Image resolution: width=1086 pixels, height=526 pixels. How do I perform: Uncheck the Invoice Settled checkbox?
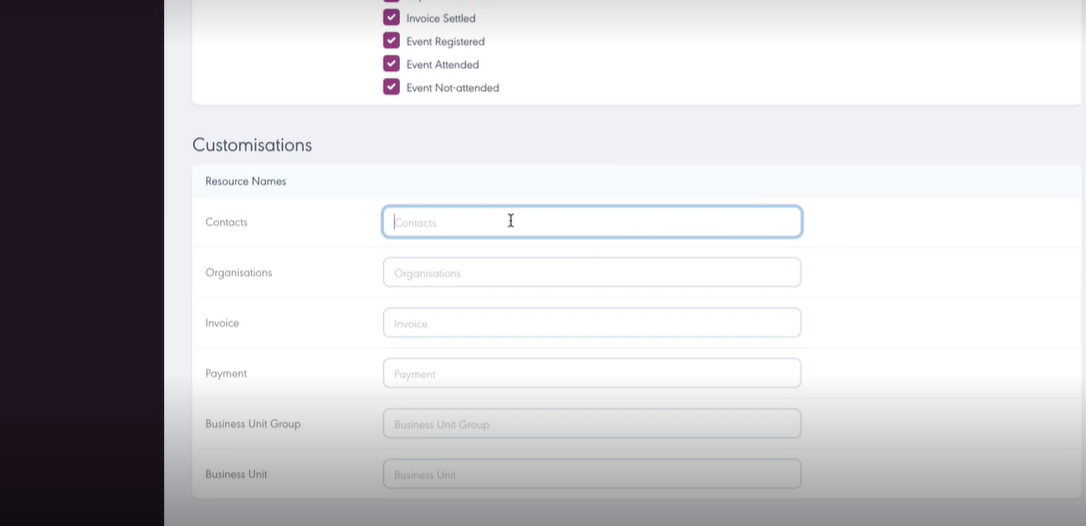tap(391, 18)
